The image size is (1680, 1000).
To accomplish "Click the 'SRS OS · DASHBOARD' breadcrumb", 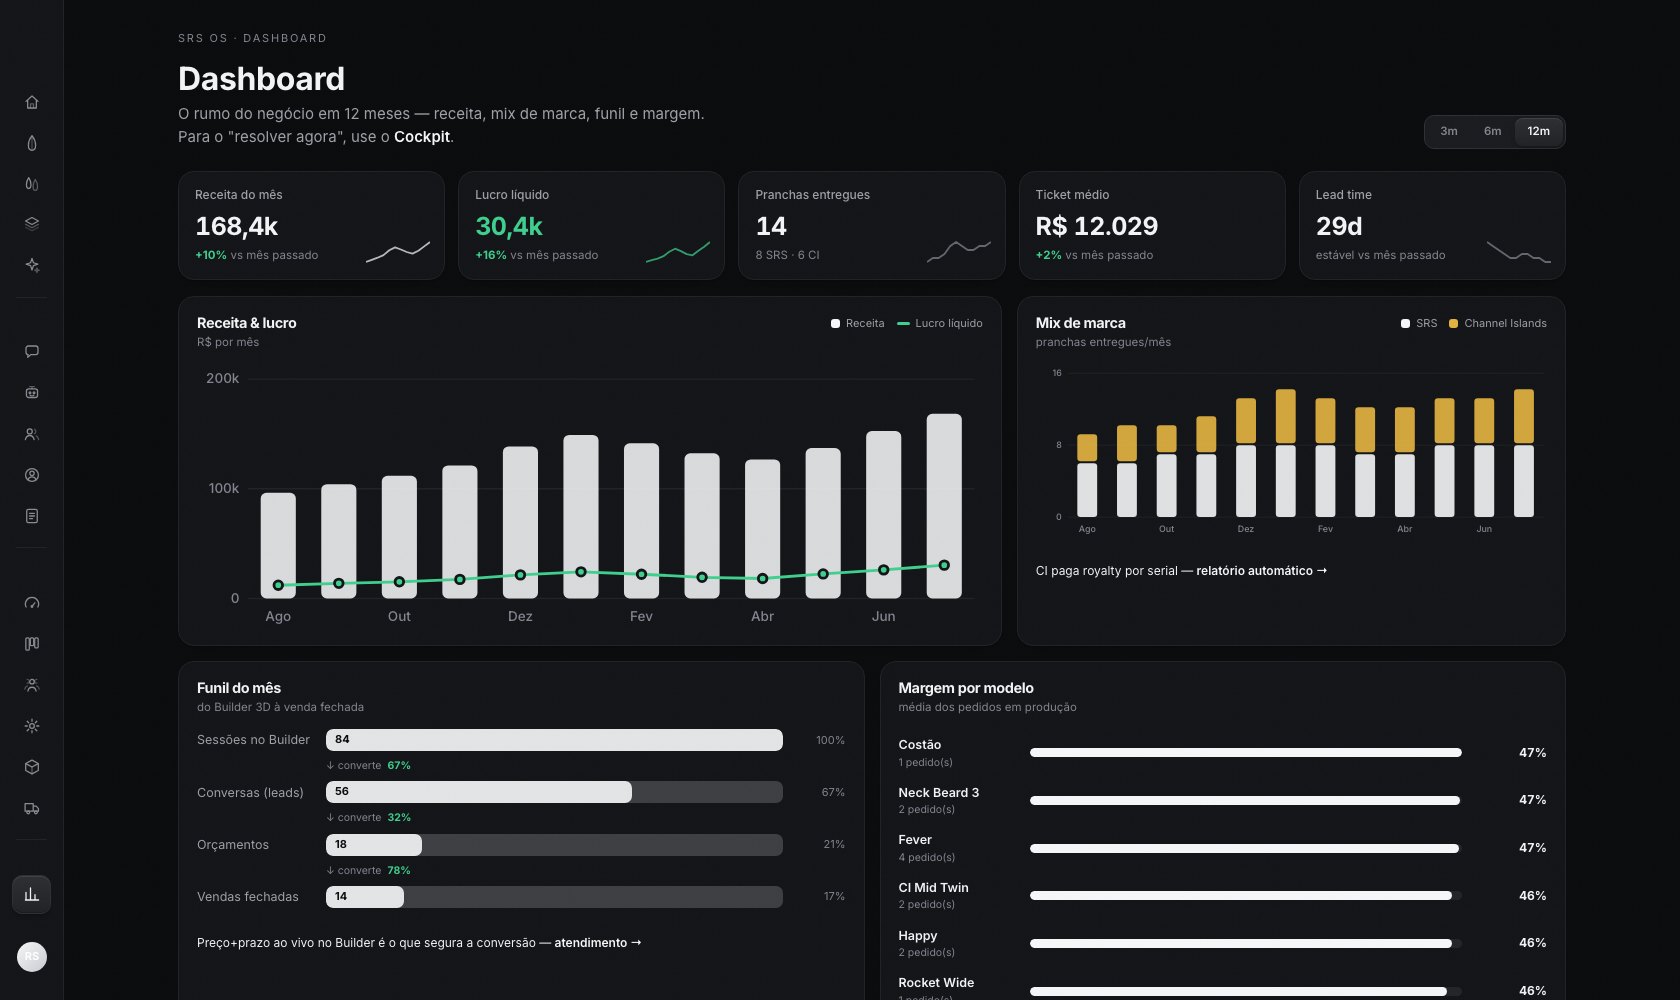I will tap(252, 38).
